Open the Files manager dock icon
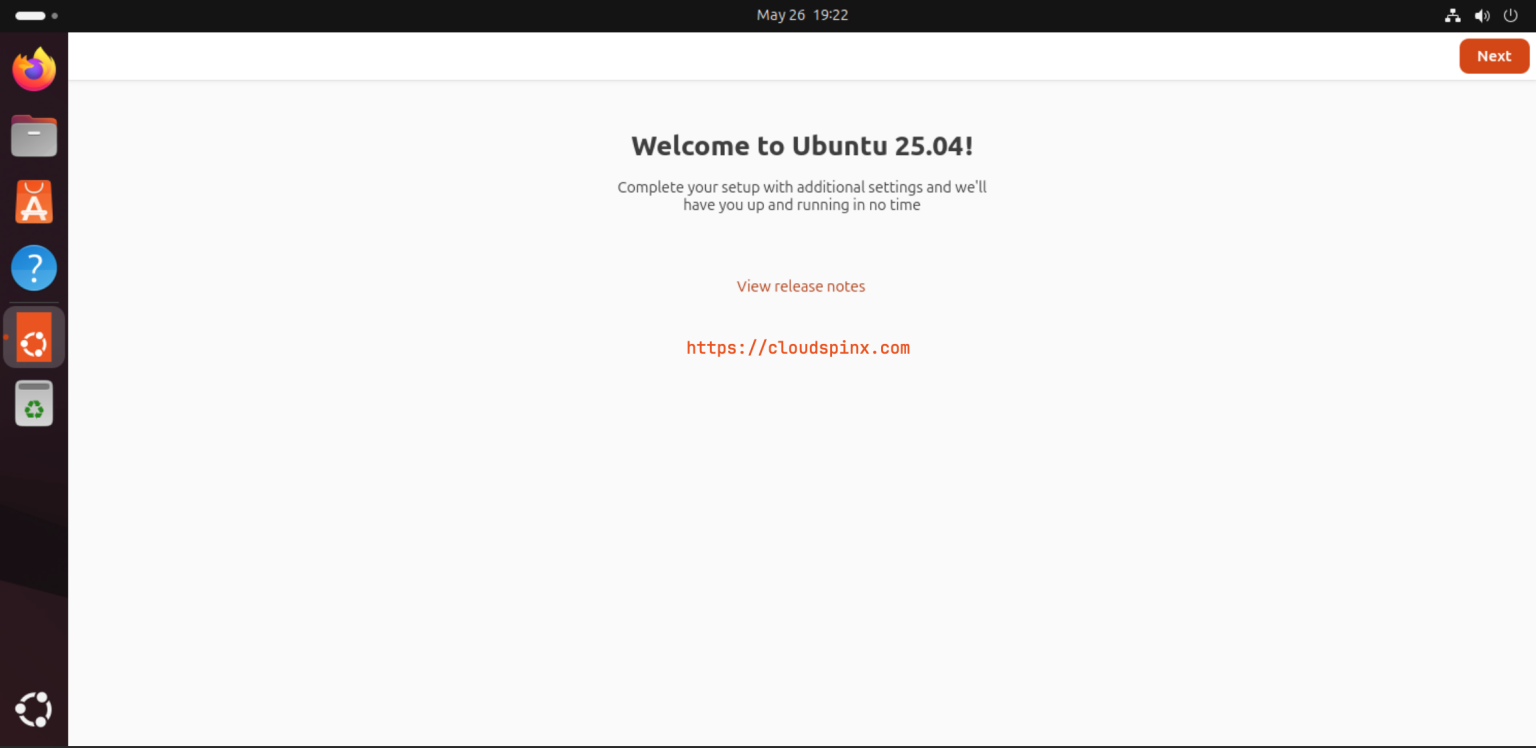Image resolution: width=1536 pixels, height=748 pixels. click(34, 136)
